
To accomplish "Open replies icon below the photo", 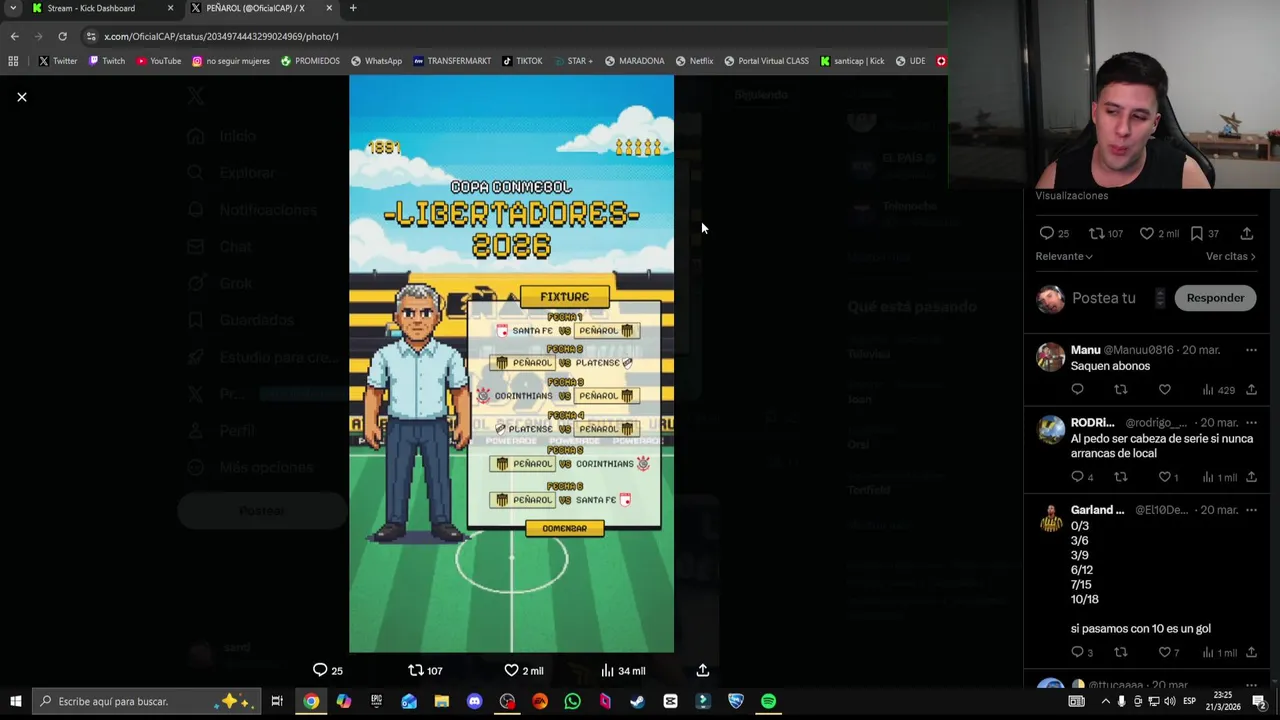I will coord(320,670).
